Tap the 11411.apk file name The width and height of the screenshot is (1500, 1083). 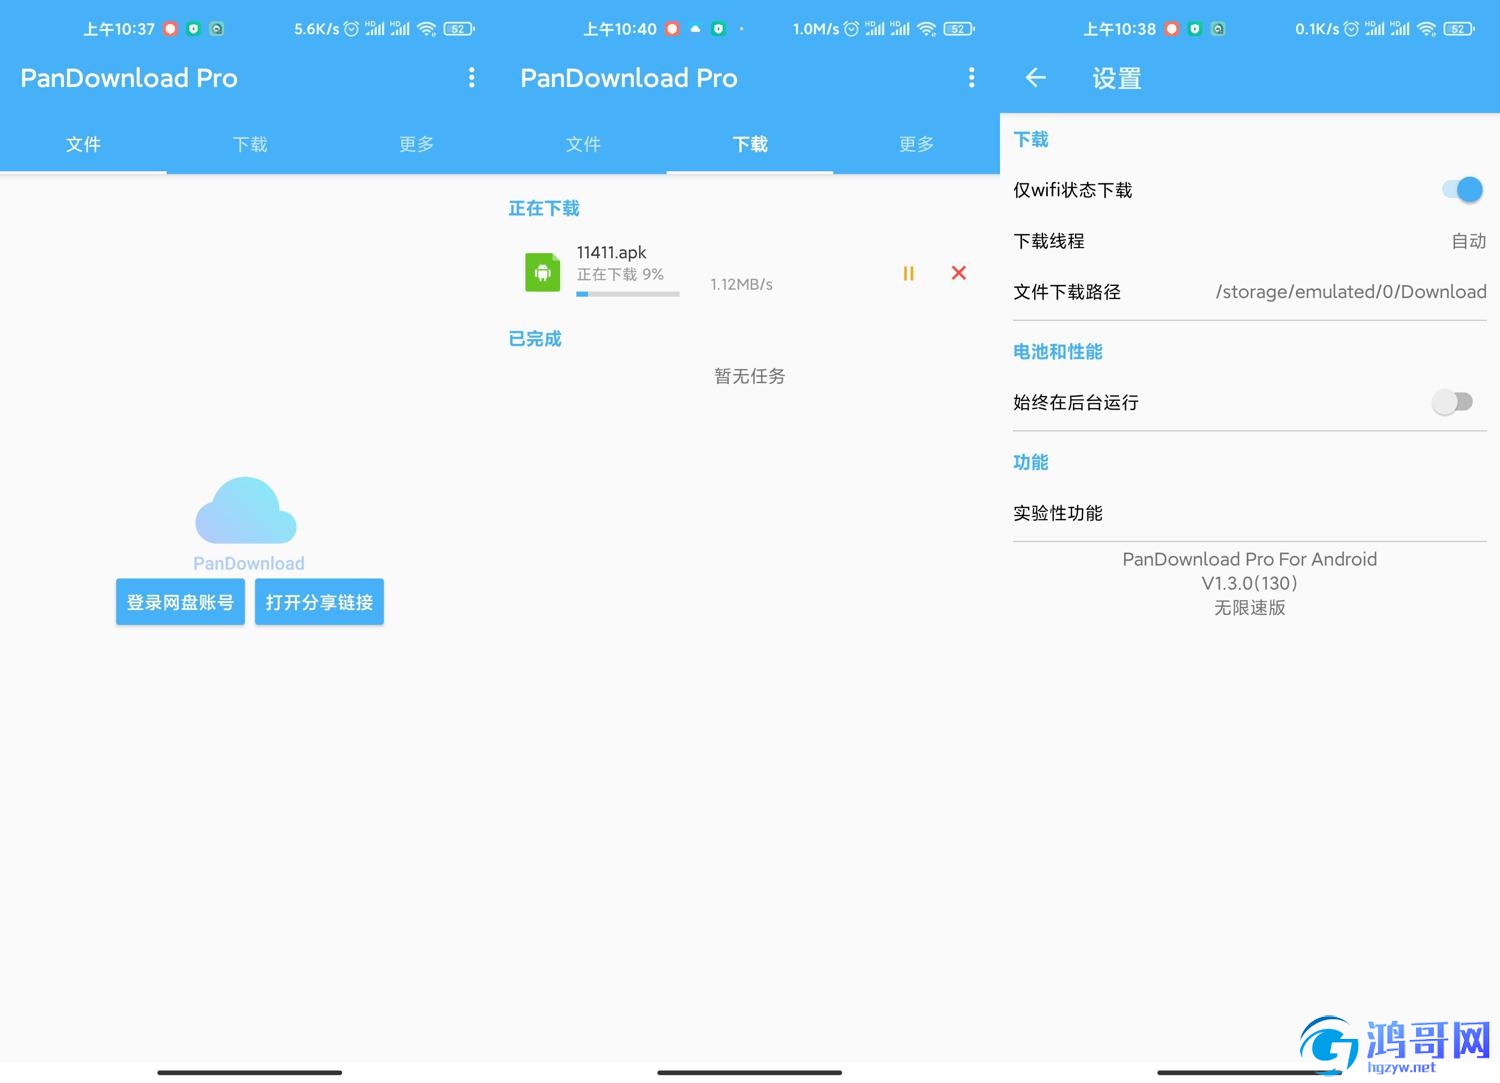611,252
